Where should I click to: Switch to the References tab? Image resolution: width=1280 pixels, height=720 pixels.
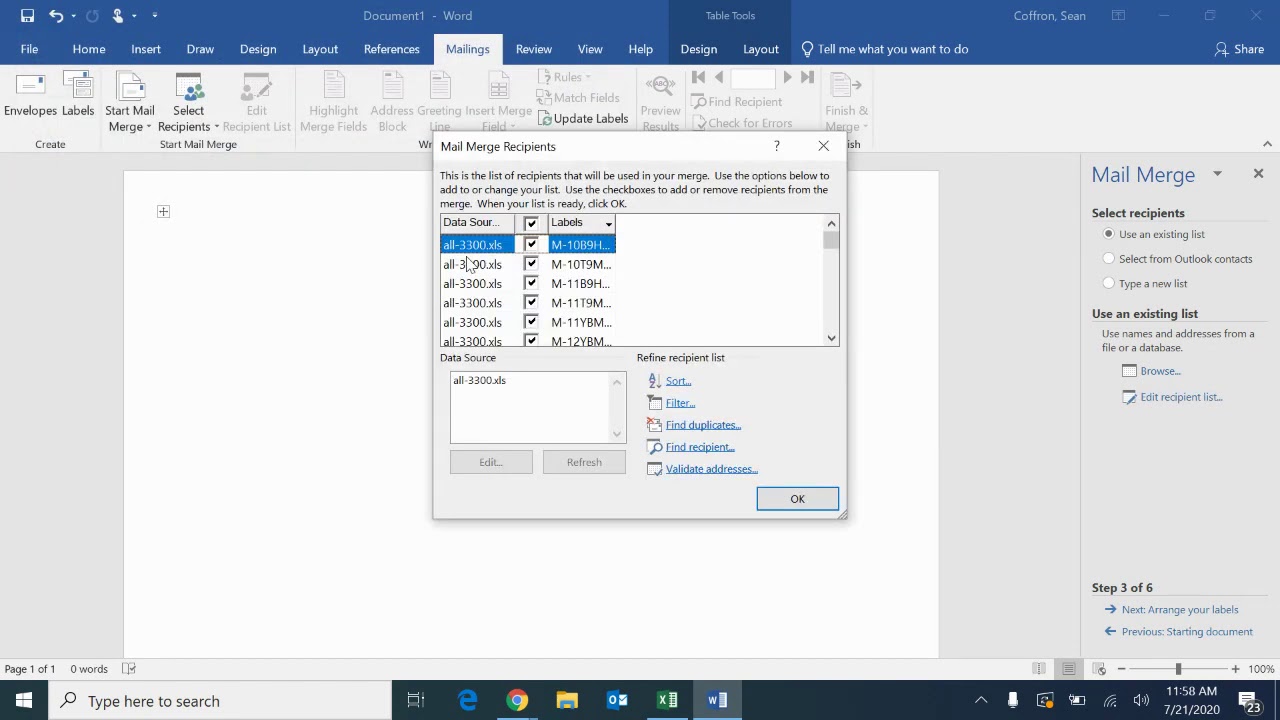(391, 49)
